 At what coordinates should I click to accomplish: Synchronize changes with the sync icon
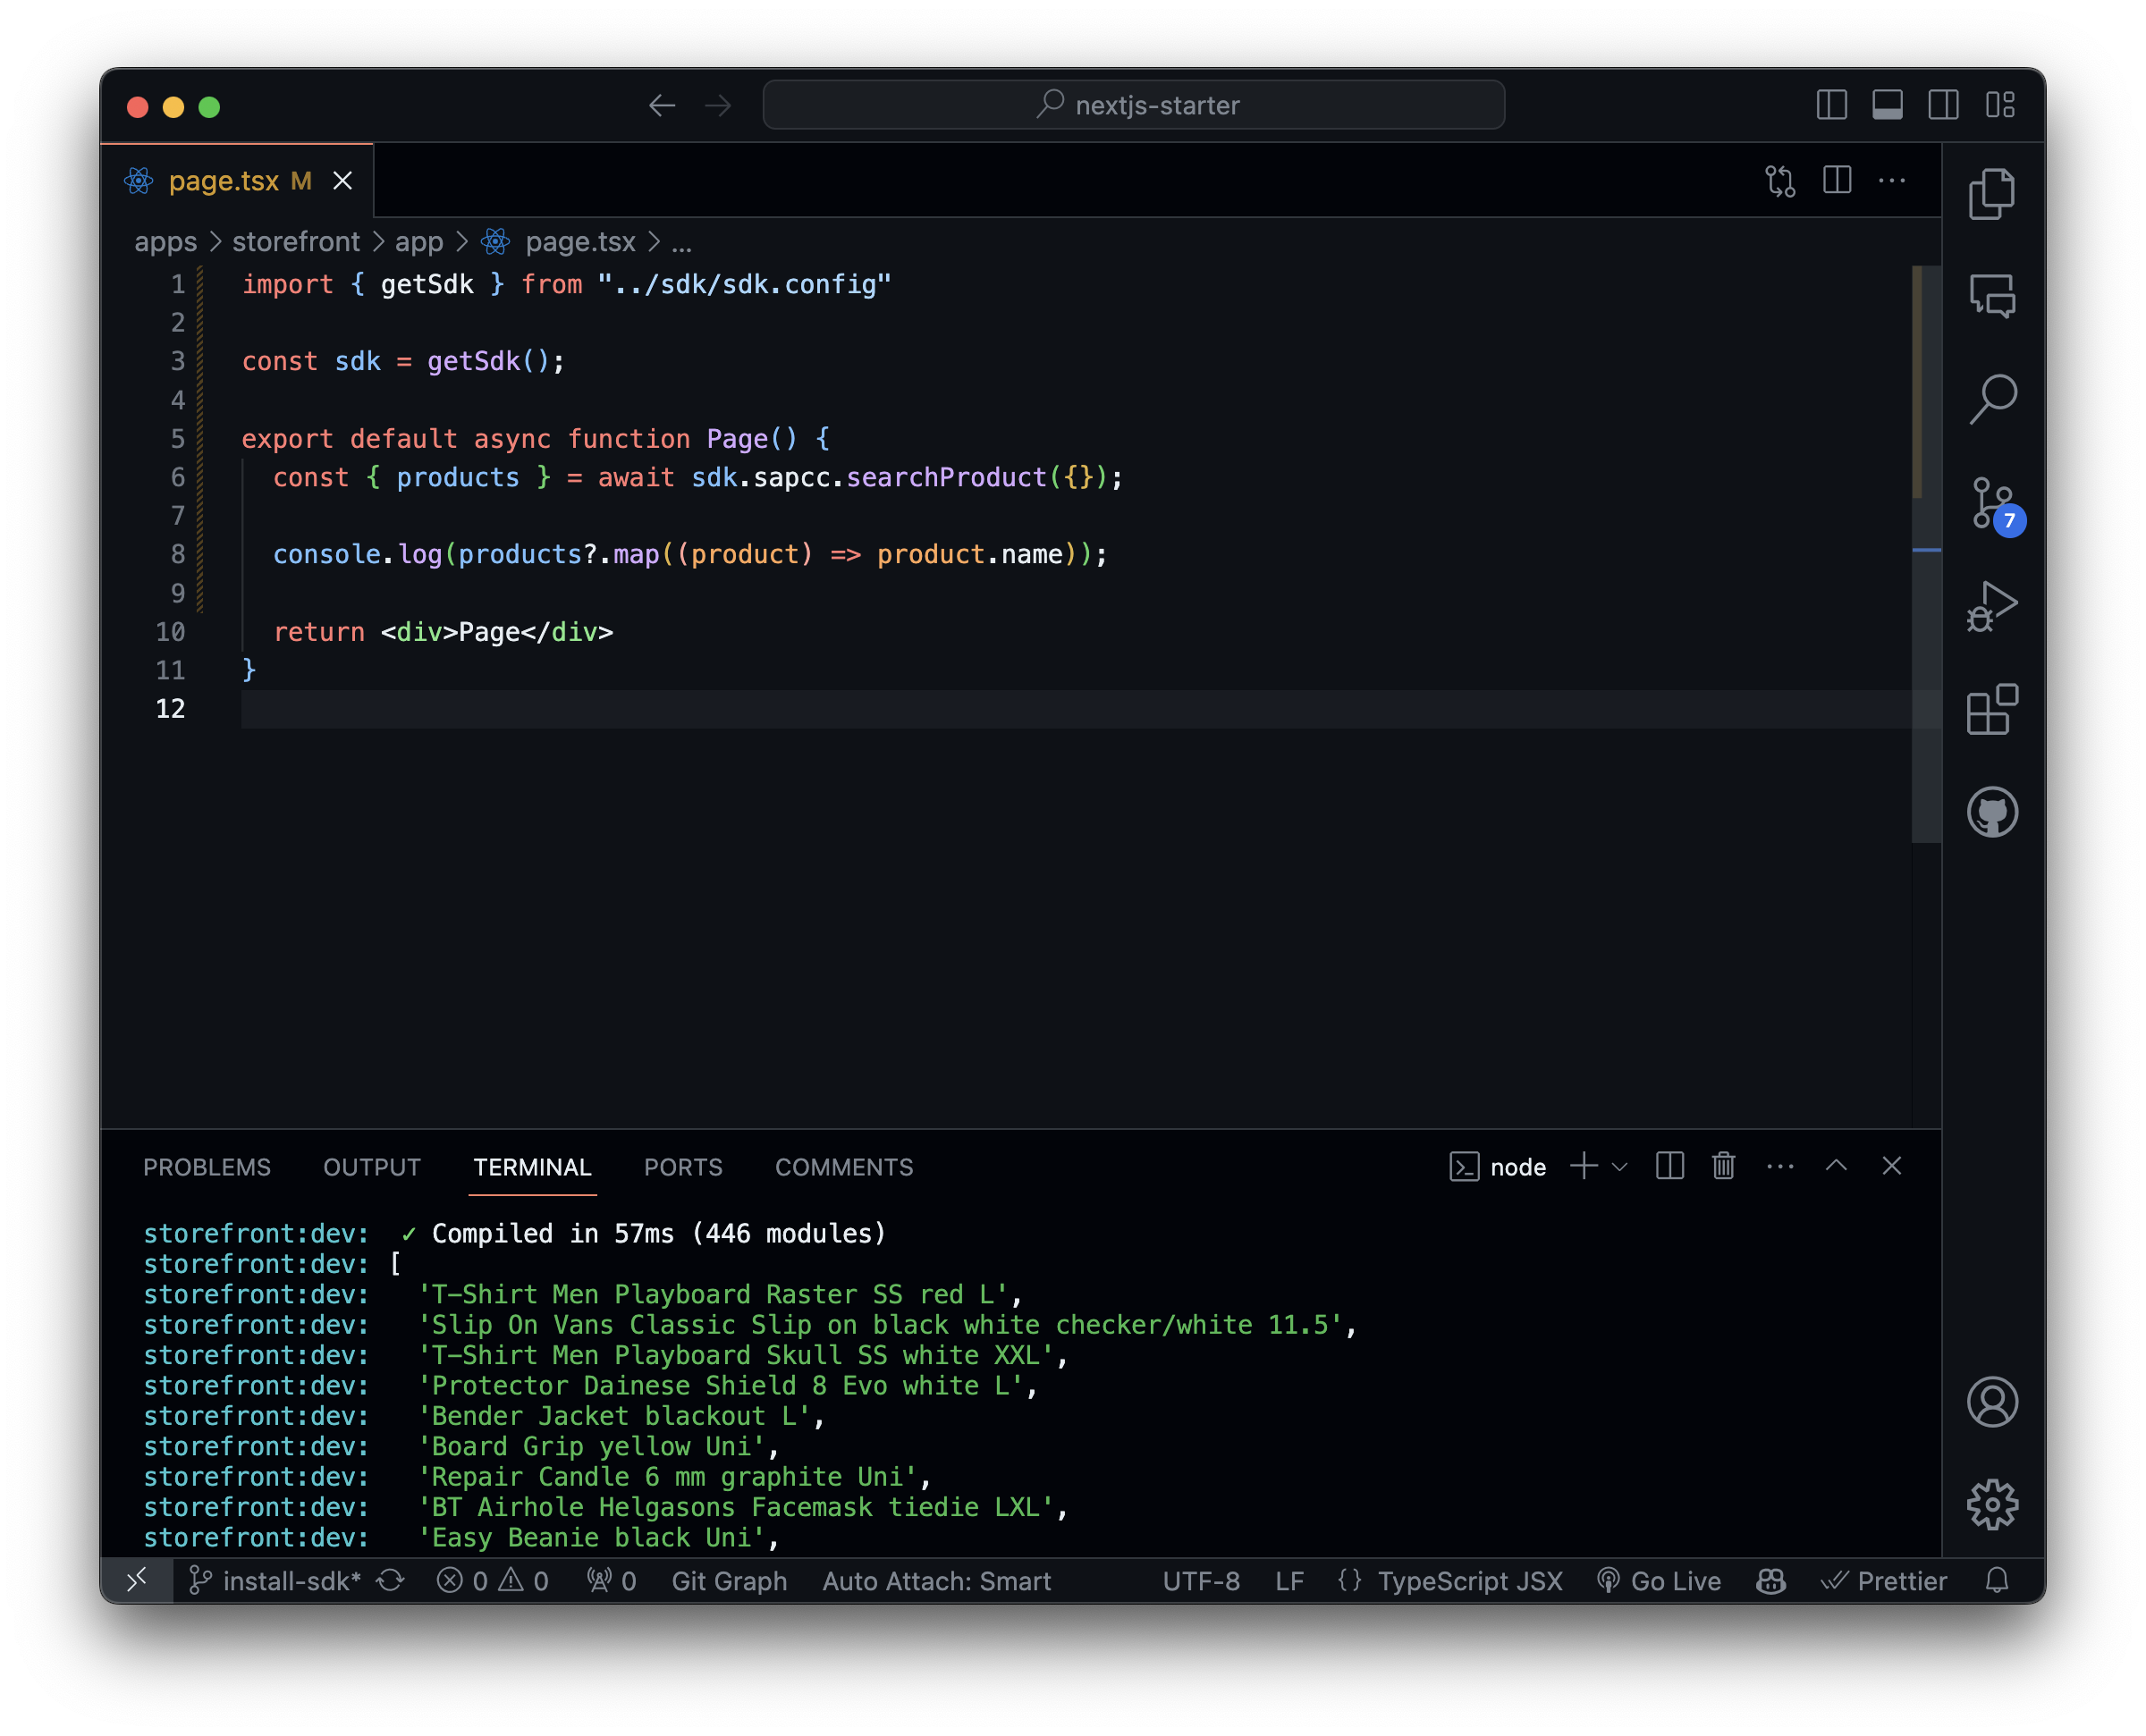pyautogui.click(x=390, y=1581)
